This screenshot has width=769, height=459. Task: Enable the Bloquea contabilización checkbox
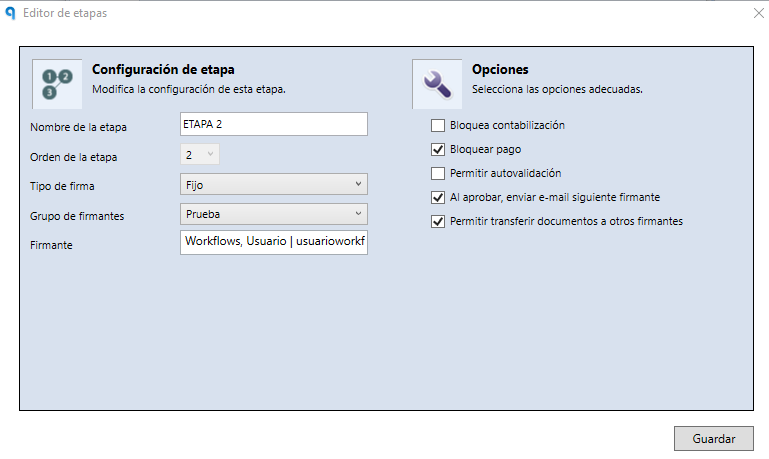[438, 126]
